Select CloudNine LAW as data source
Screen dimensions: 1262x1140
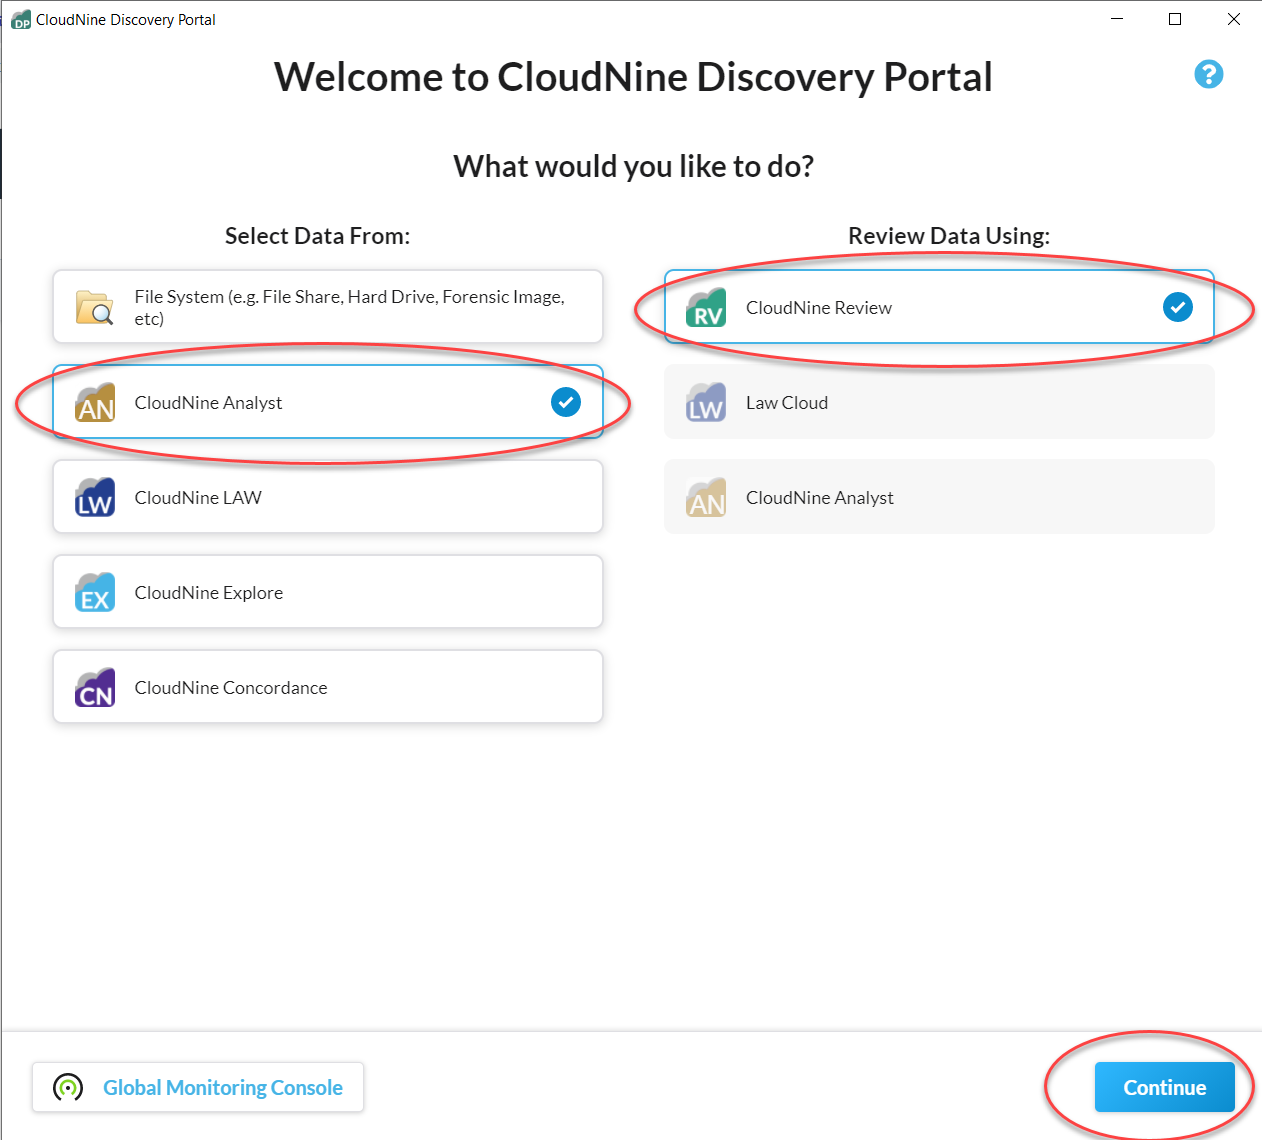click(328, 497)
